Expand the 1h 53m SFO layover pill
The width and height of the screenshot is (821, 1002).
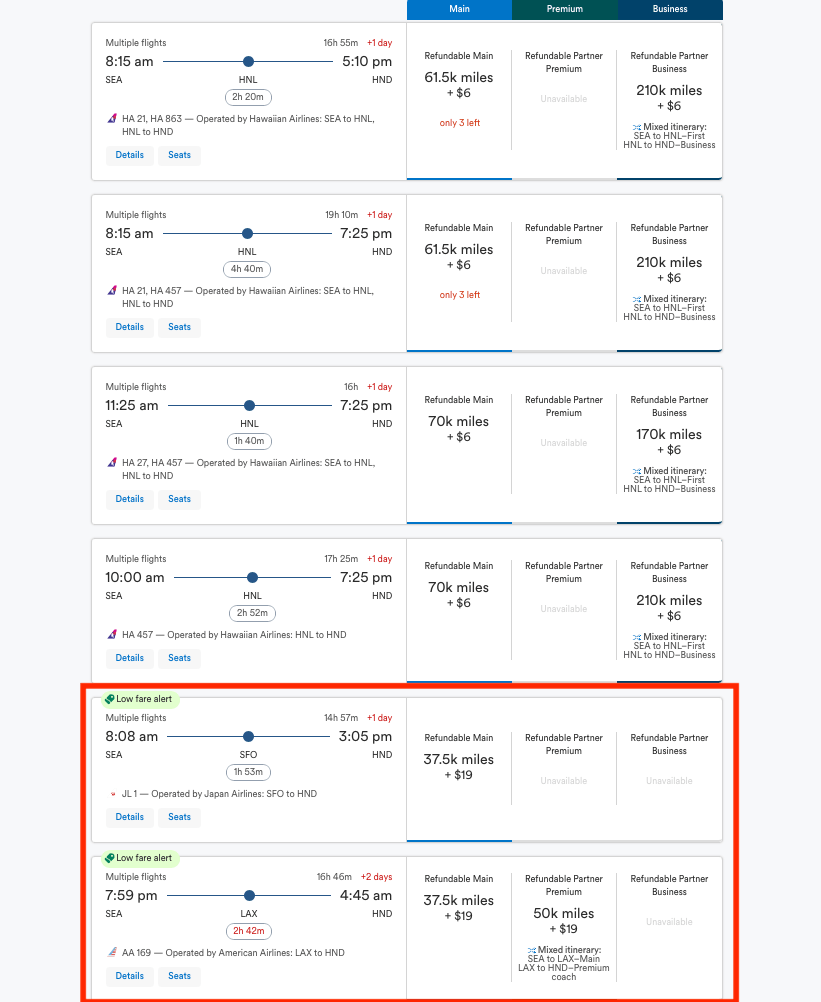point(249,772)
